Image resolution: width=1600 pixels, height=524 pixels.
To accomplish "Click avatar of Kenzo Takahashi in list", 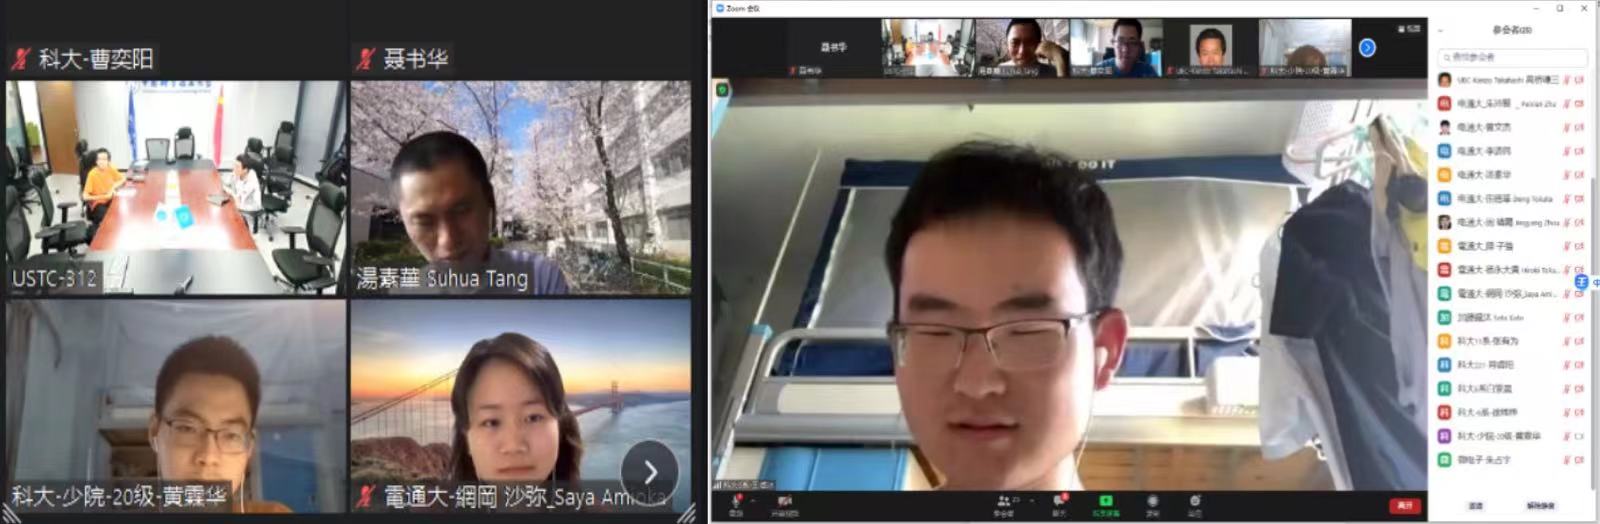I will (1445, 80).
